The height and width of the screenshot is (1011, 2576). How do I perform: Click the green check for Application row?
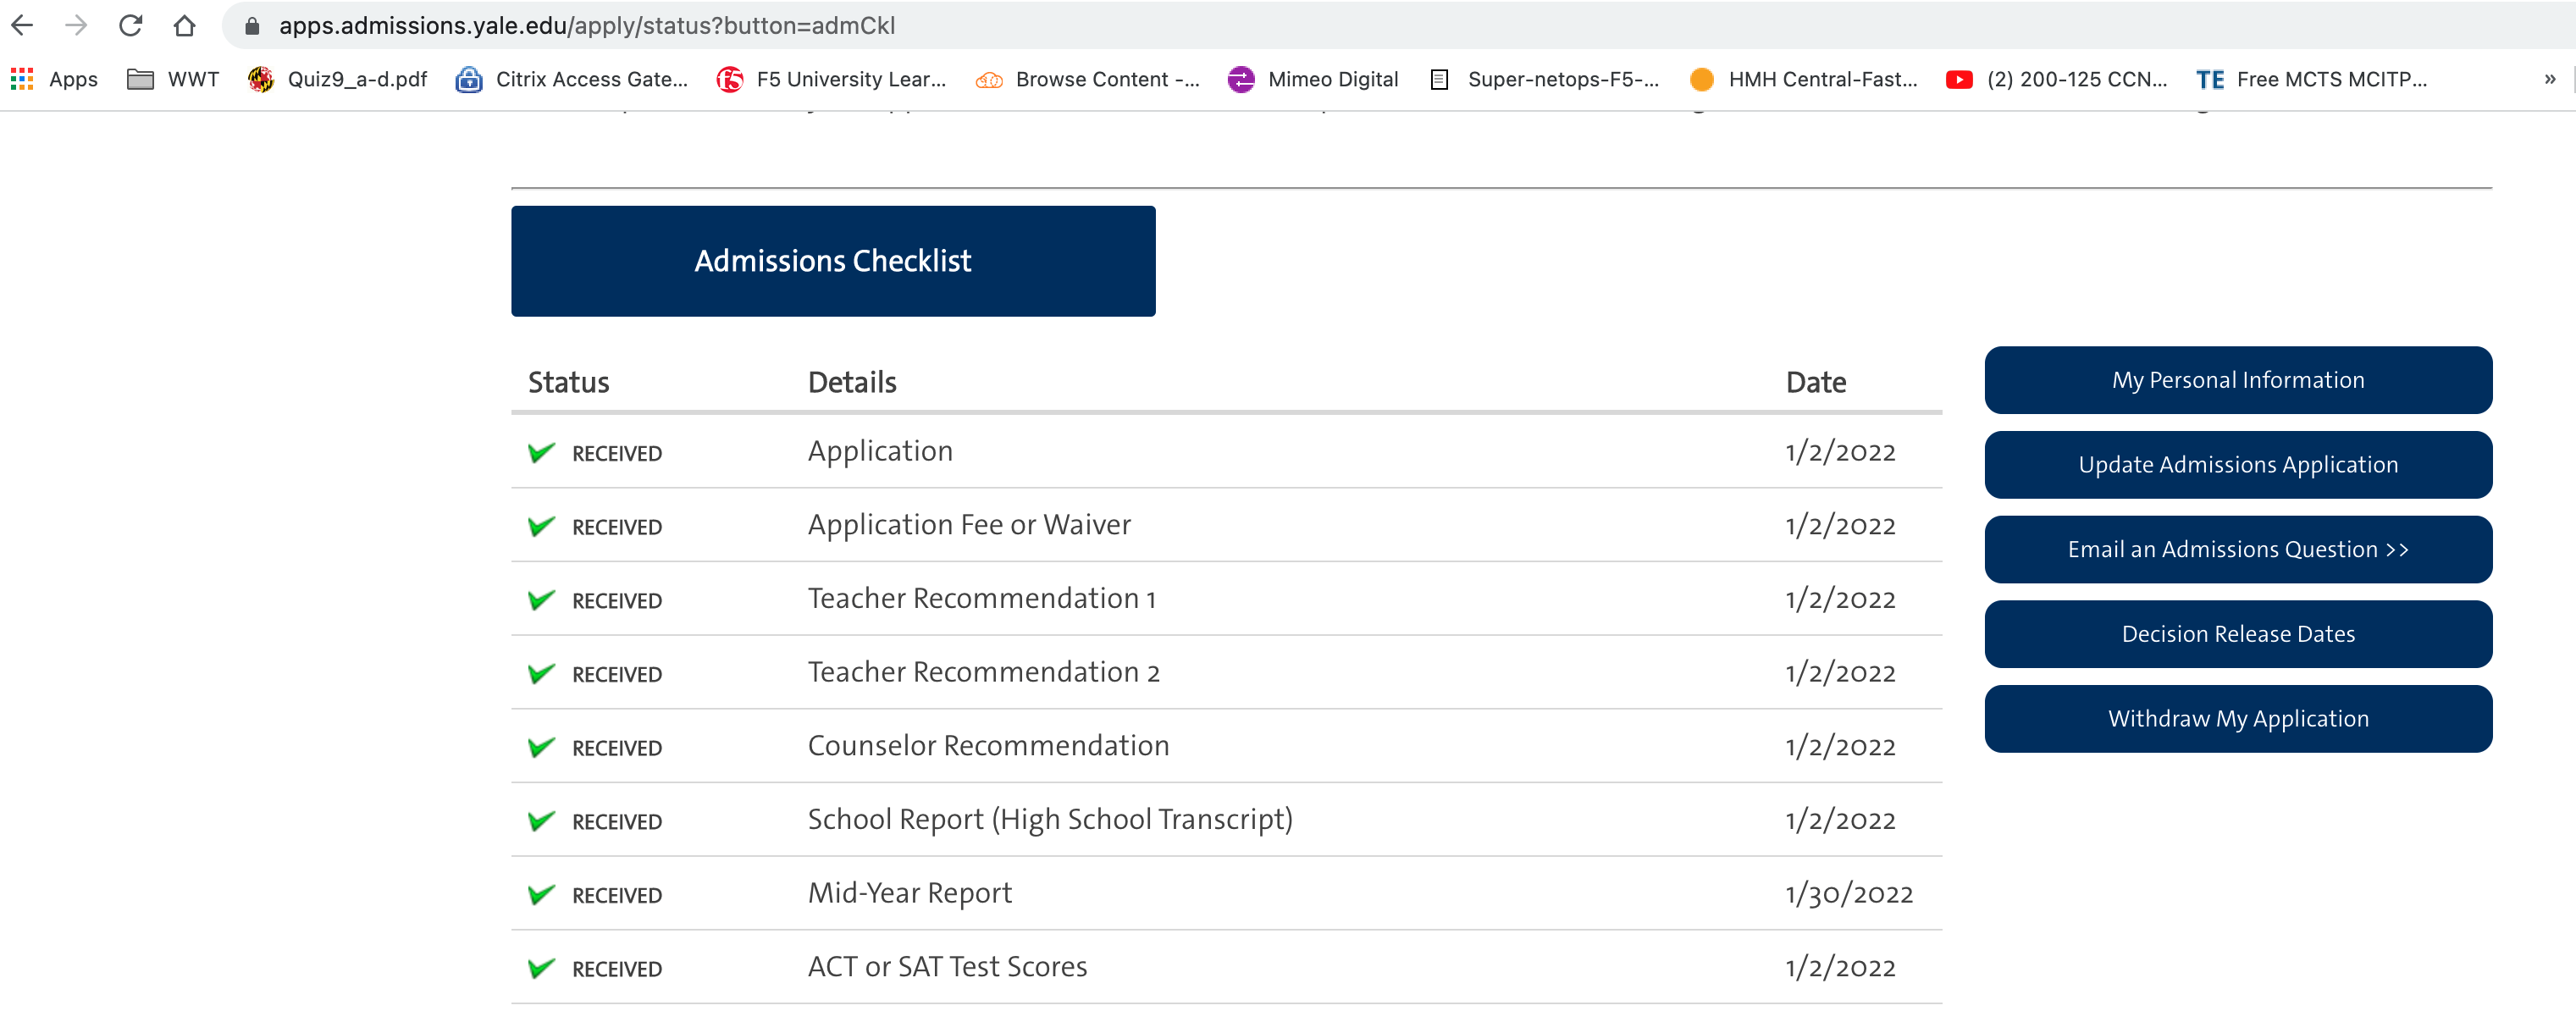point(541,453)
